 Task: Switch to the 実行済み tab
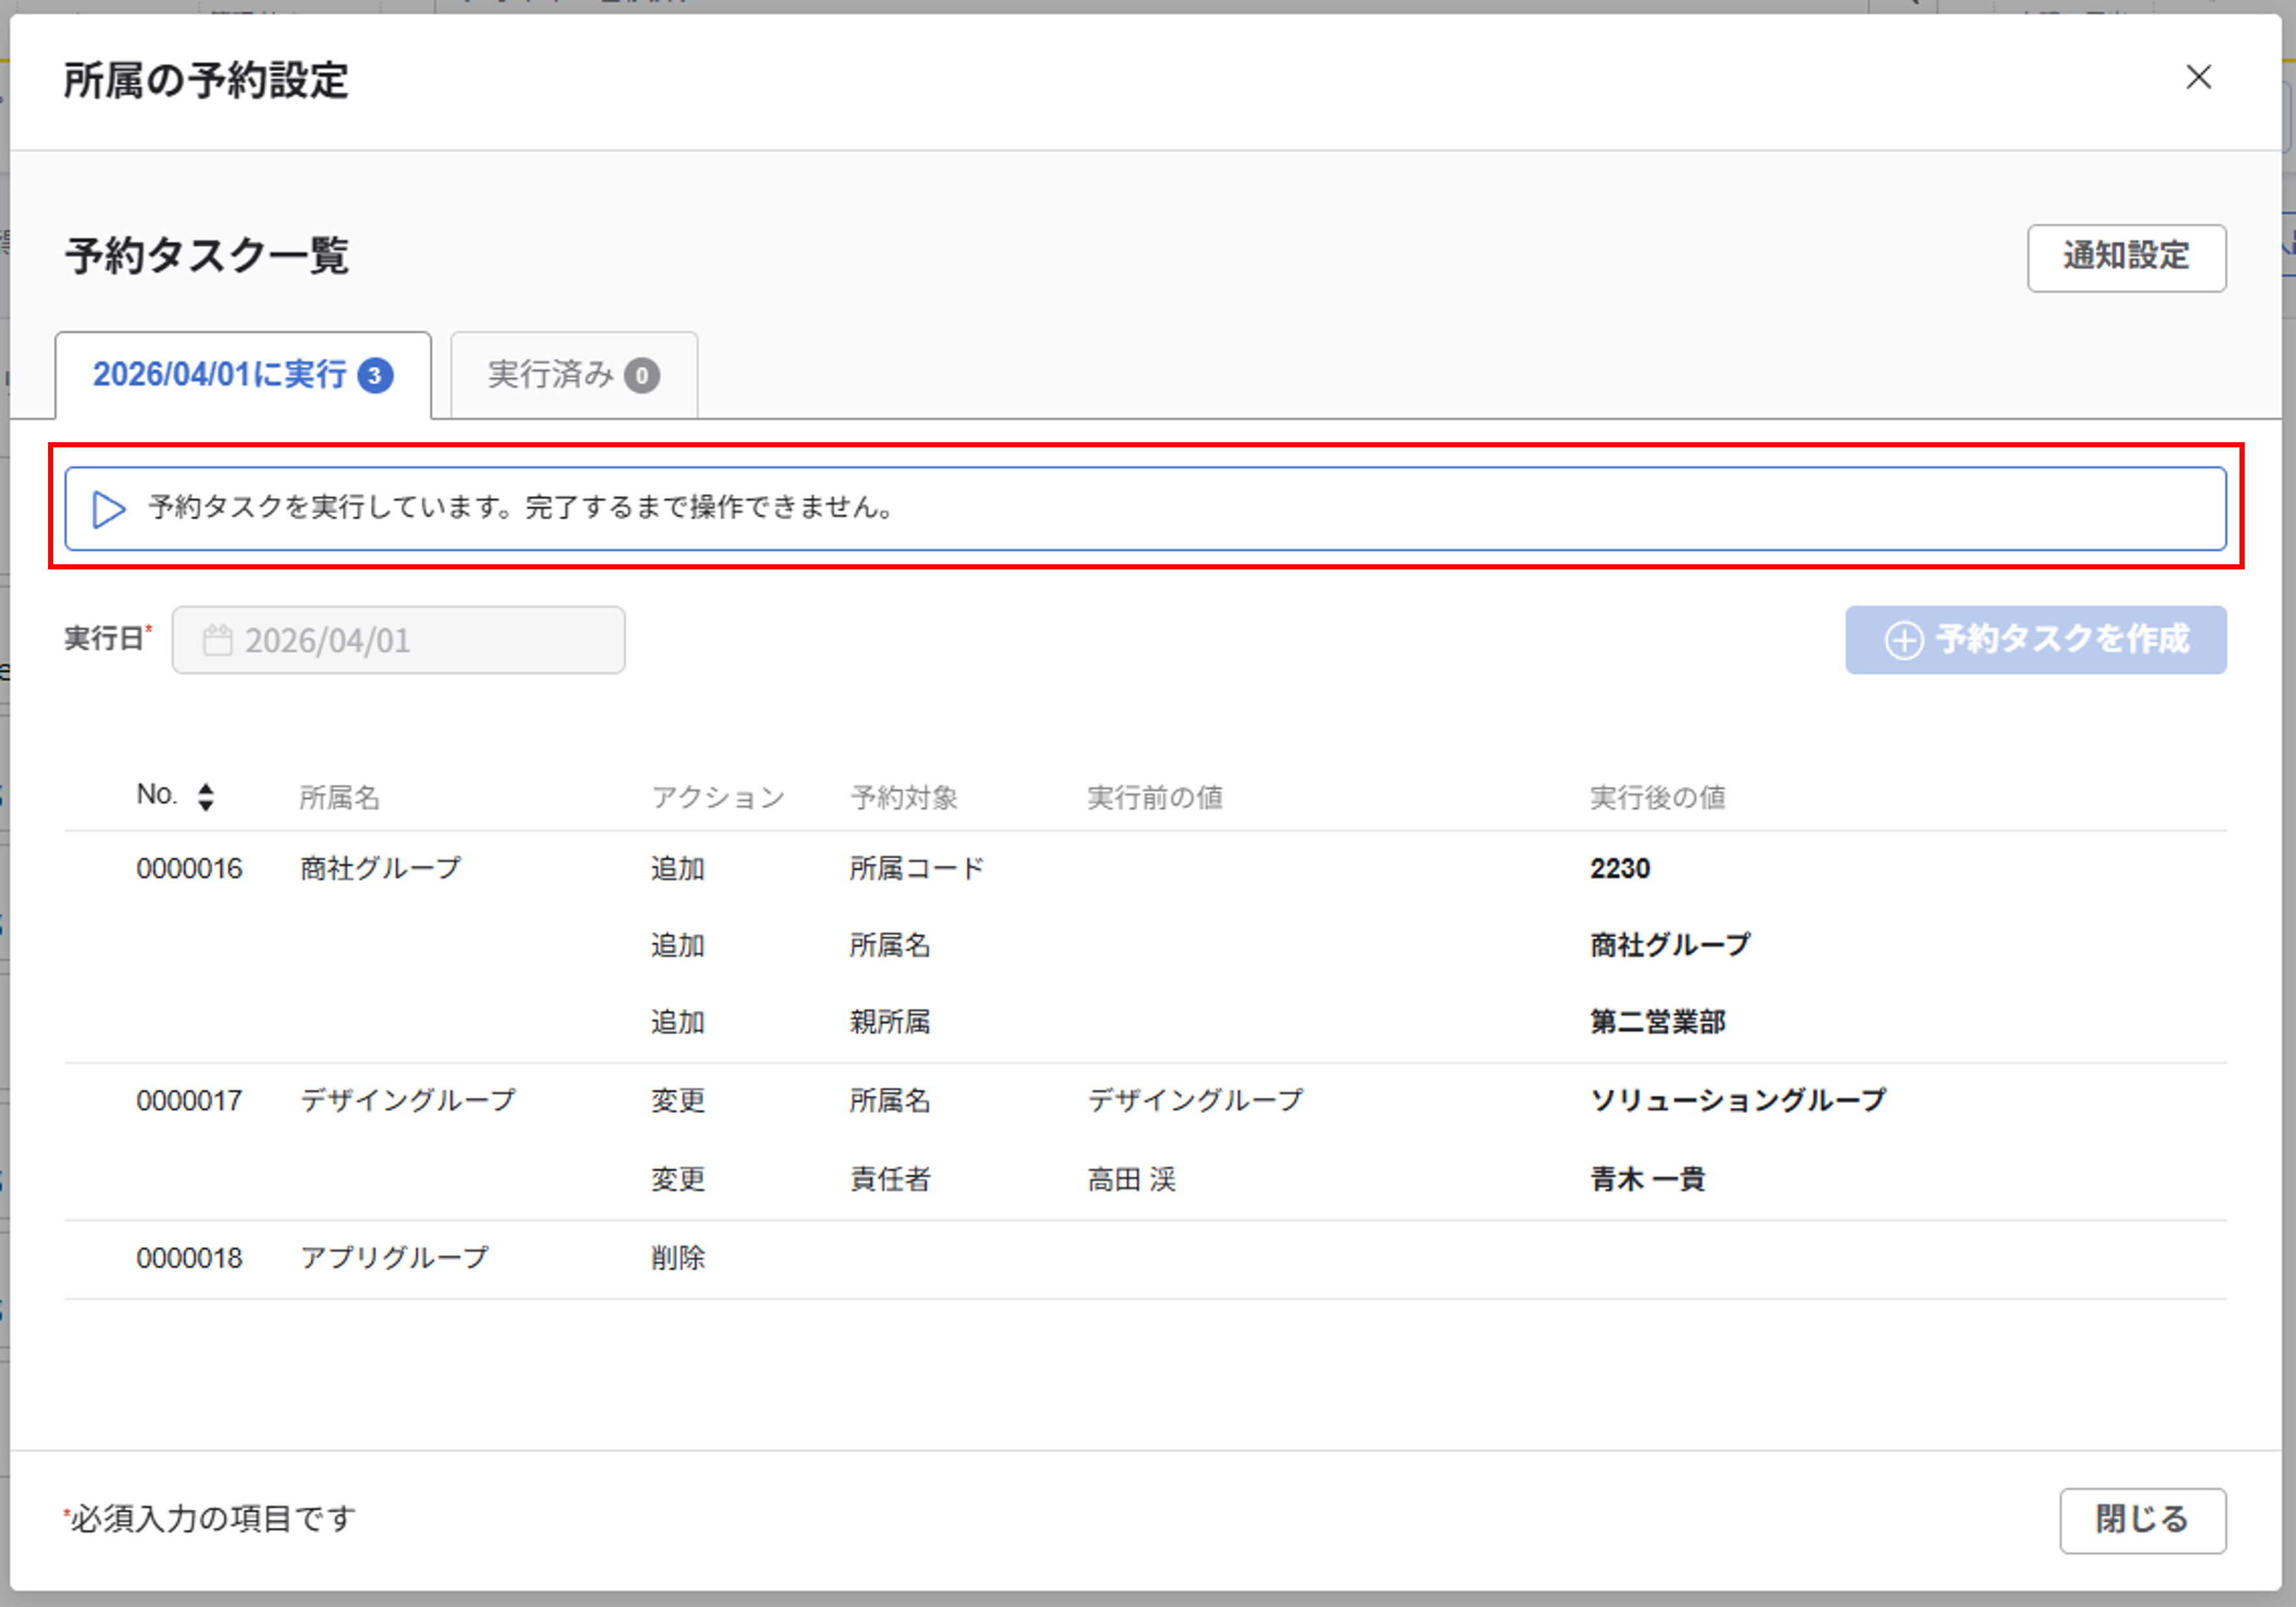tap(550, 375)
